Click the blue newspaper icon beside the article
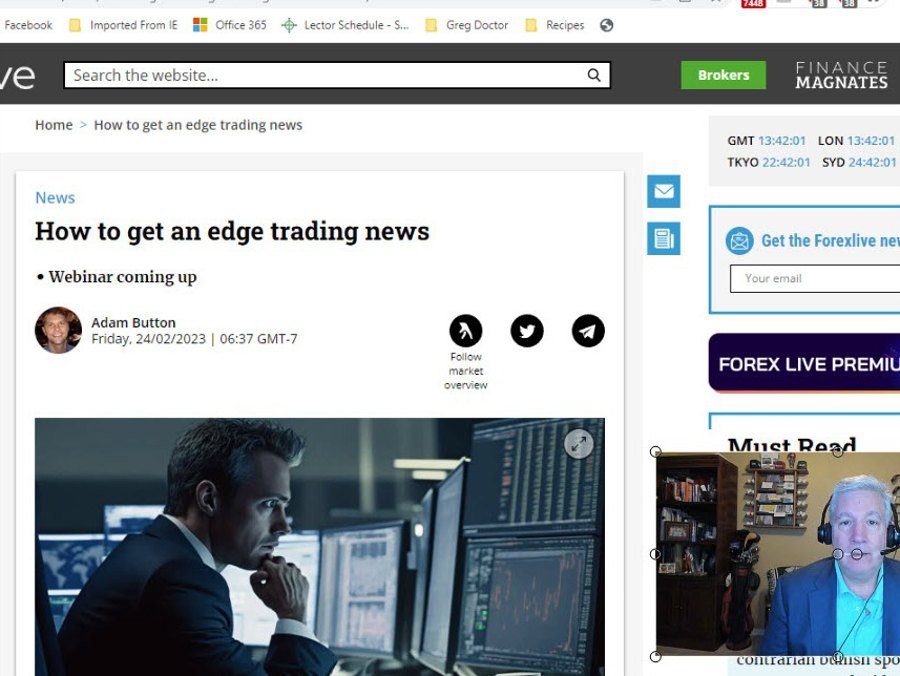 (x=663, y=238)
